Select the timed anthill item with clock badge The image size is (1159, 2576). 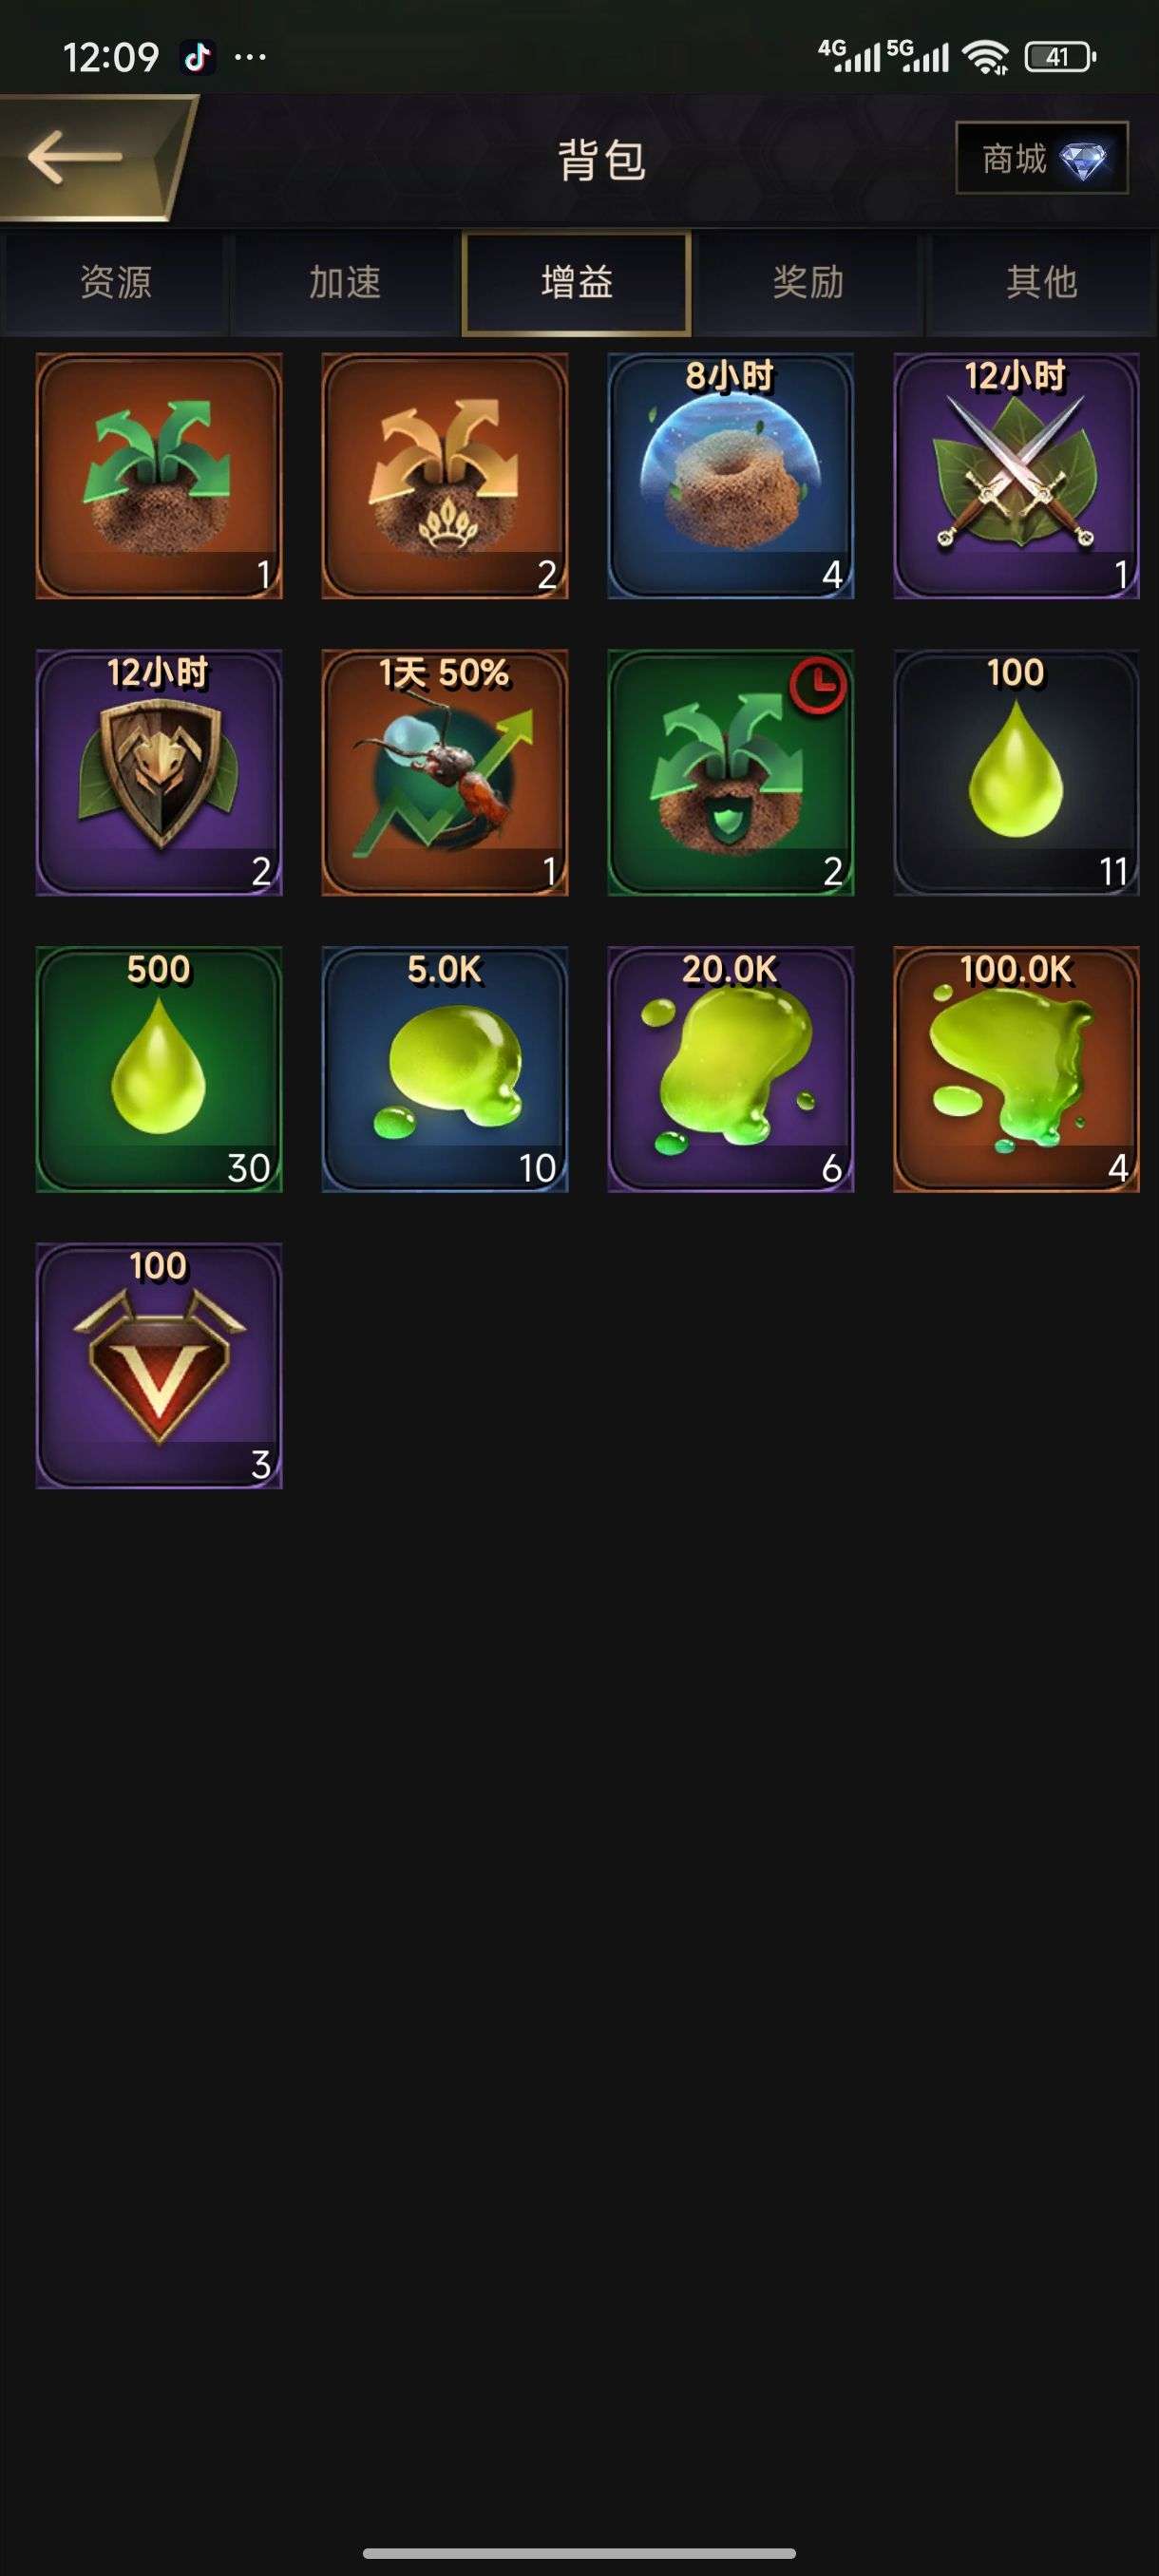point(730,772)
